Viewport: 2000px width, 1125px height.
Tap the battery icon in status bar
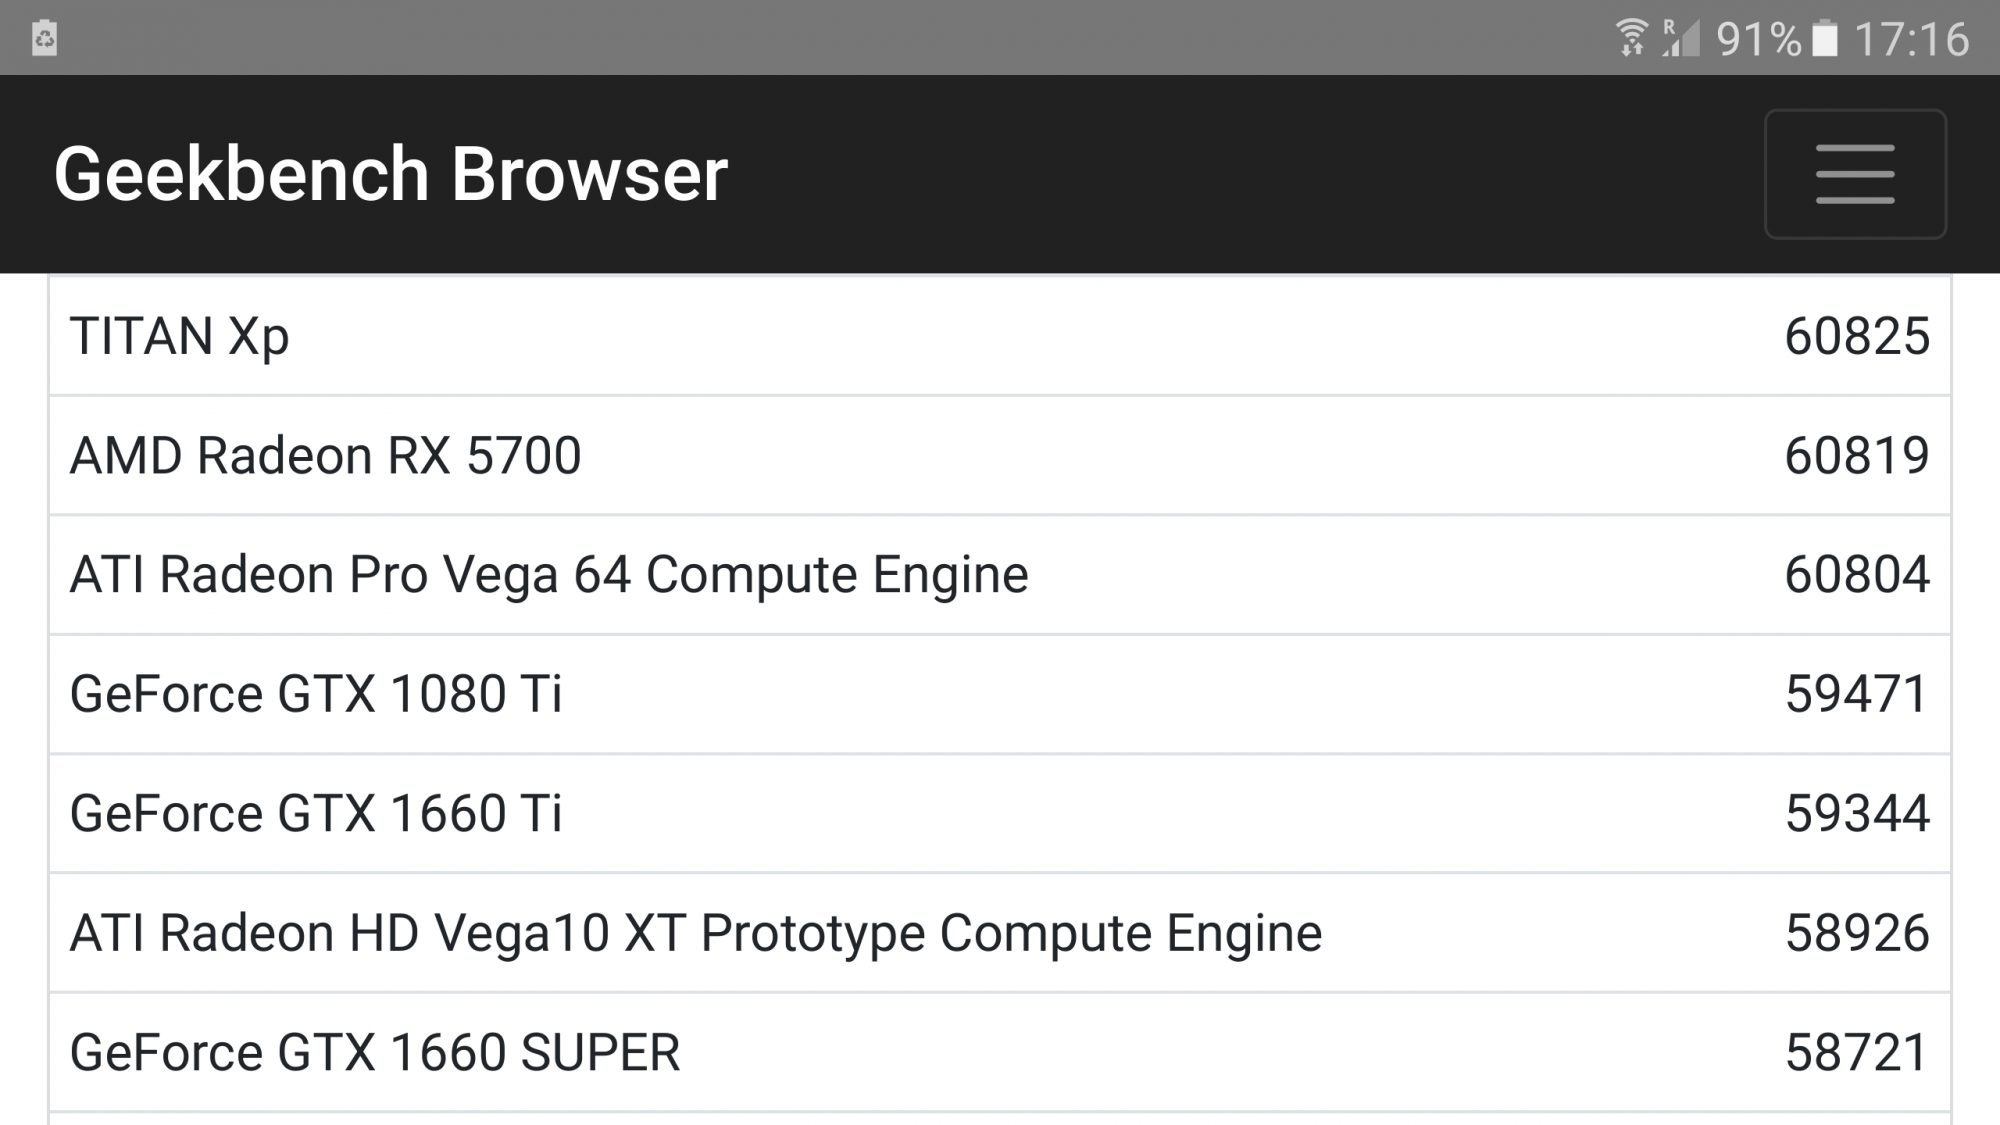(x=1825, y=39)
